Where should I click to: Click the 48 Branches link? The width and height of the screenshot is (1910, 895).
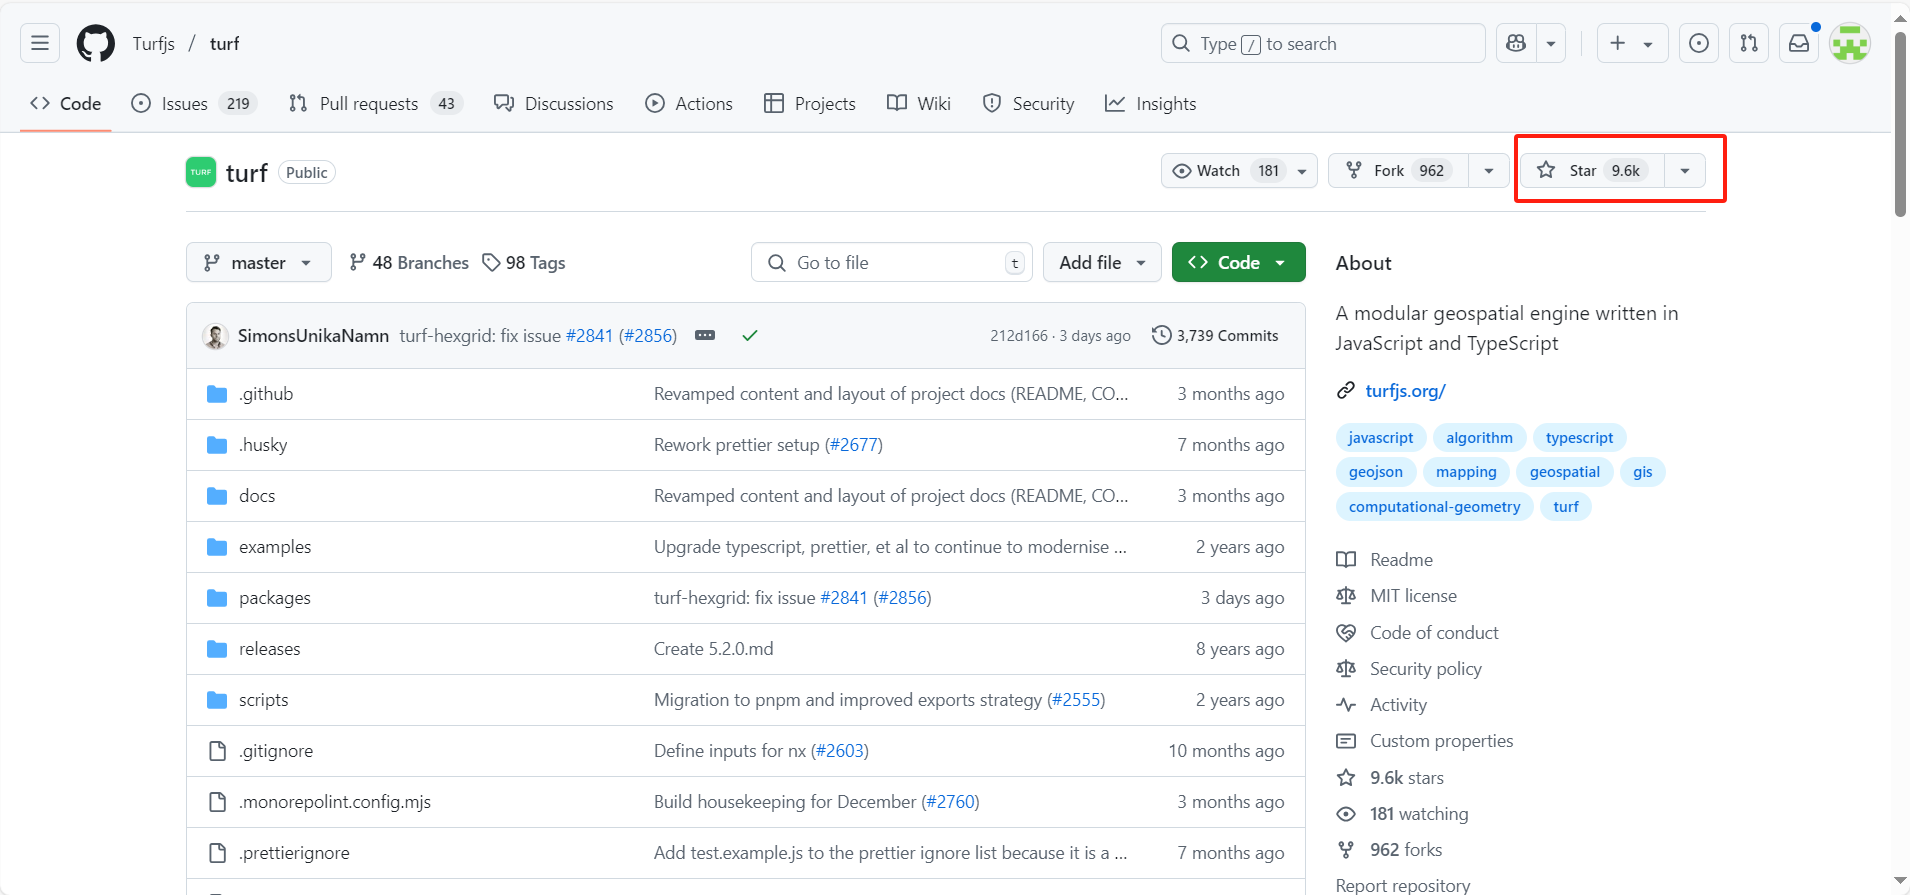click(x=409, y=263)
